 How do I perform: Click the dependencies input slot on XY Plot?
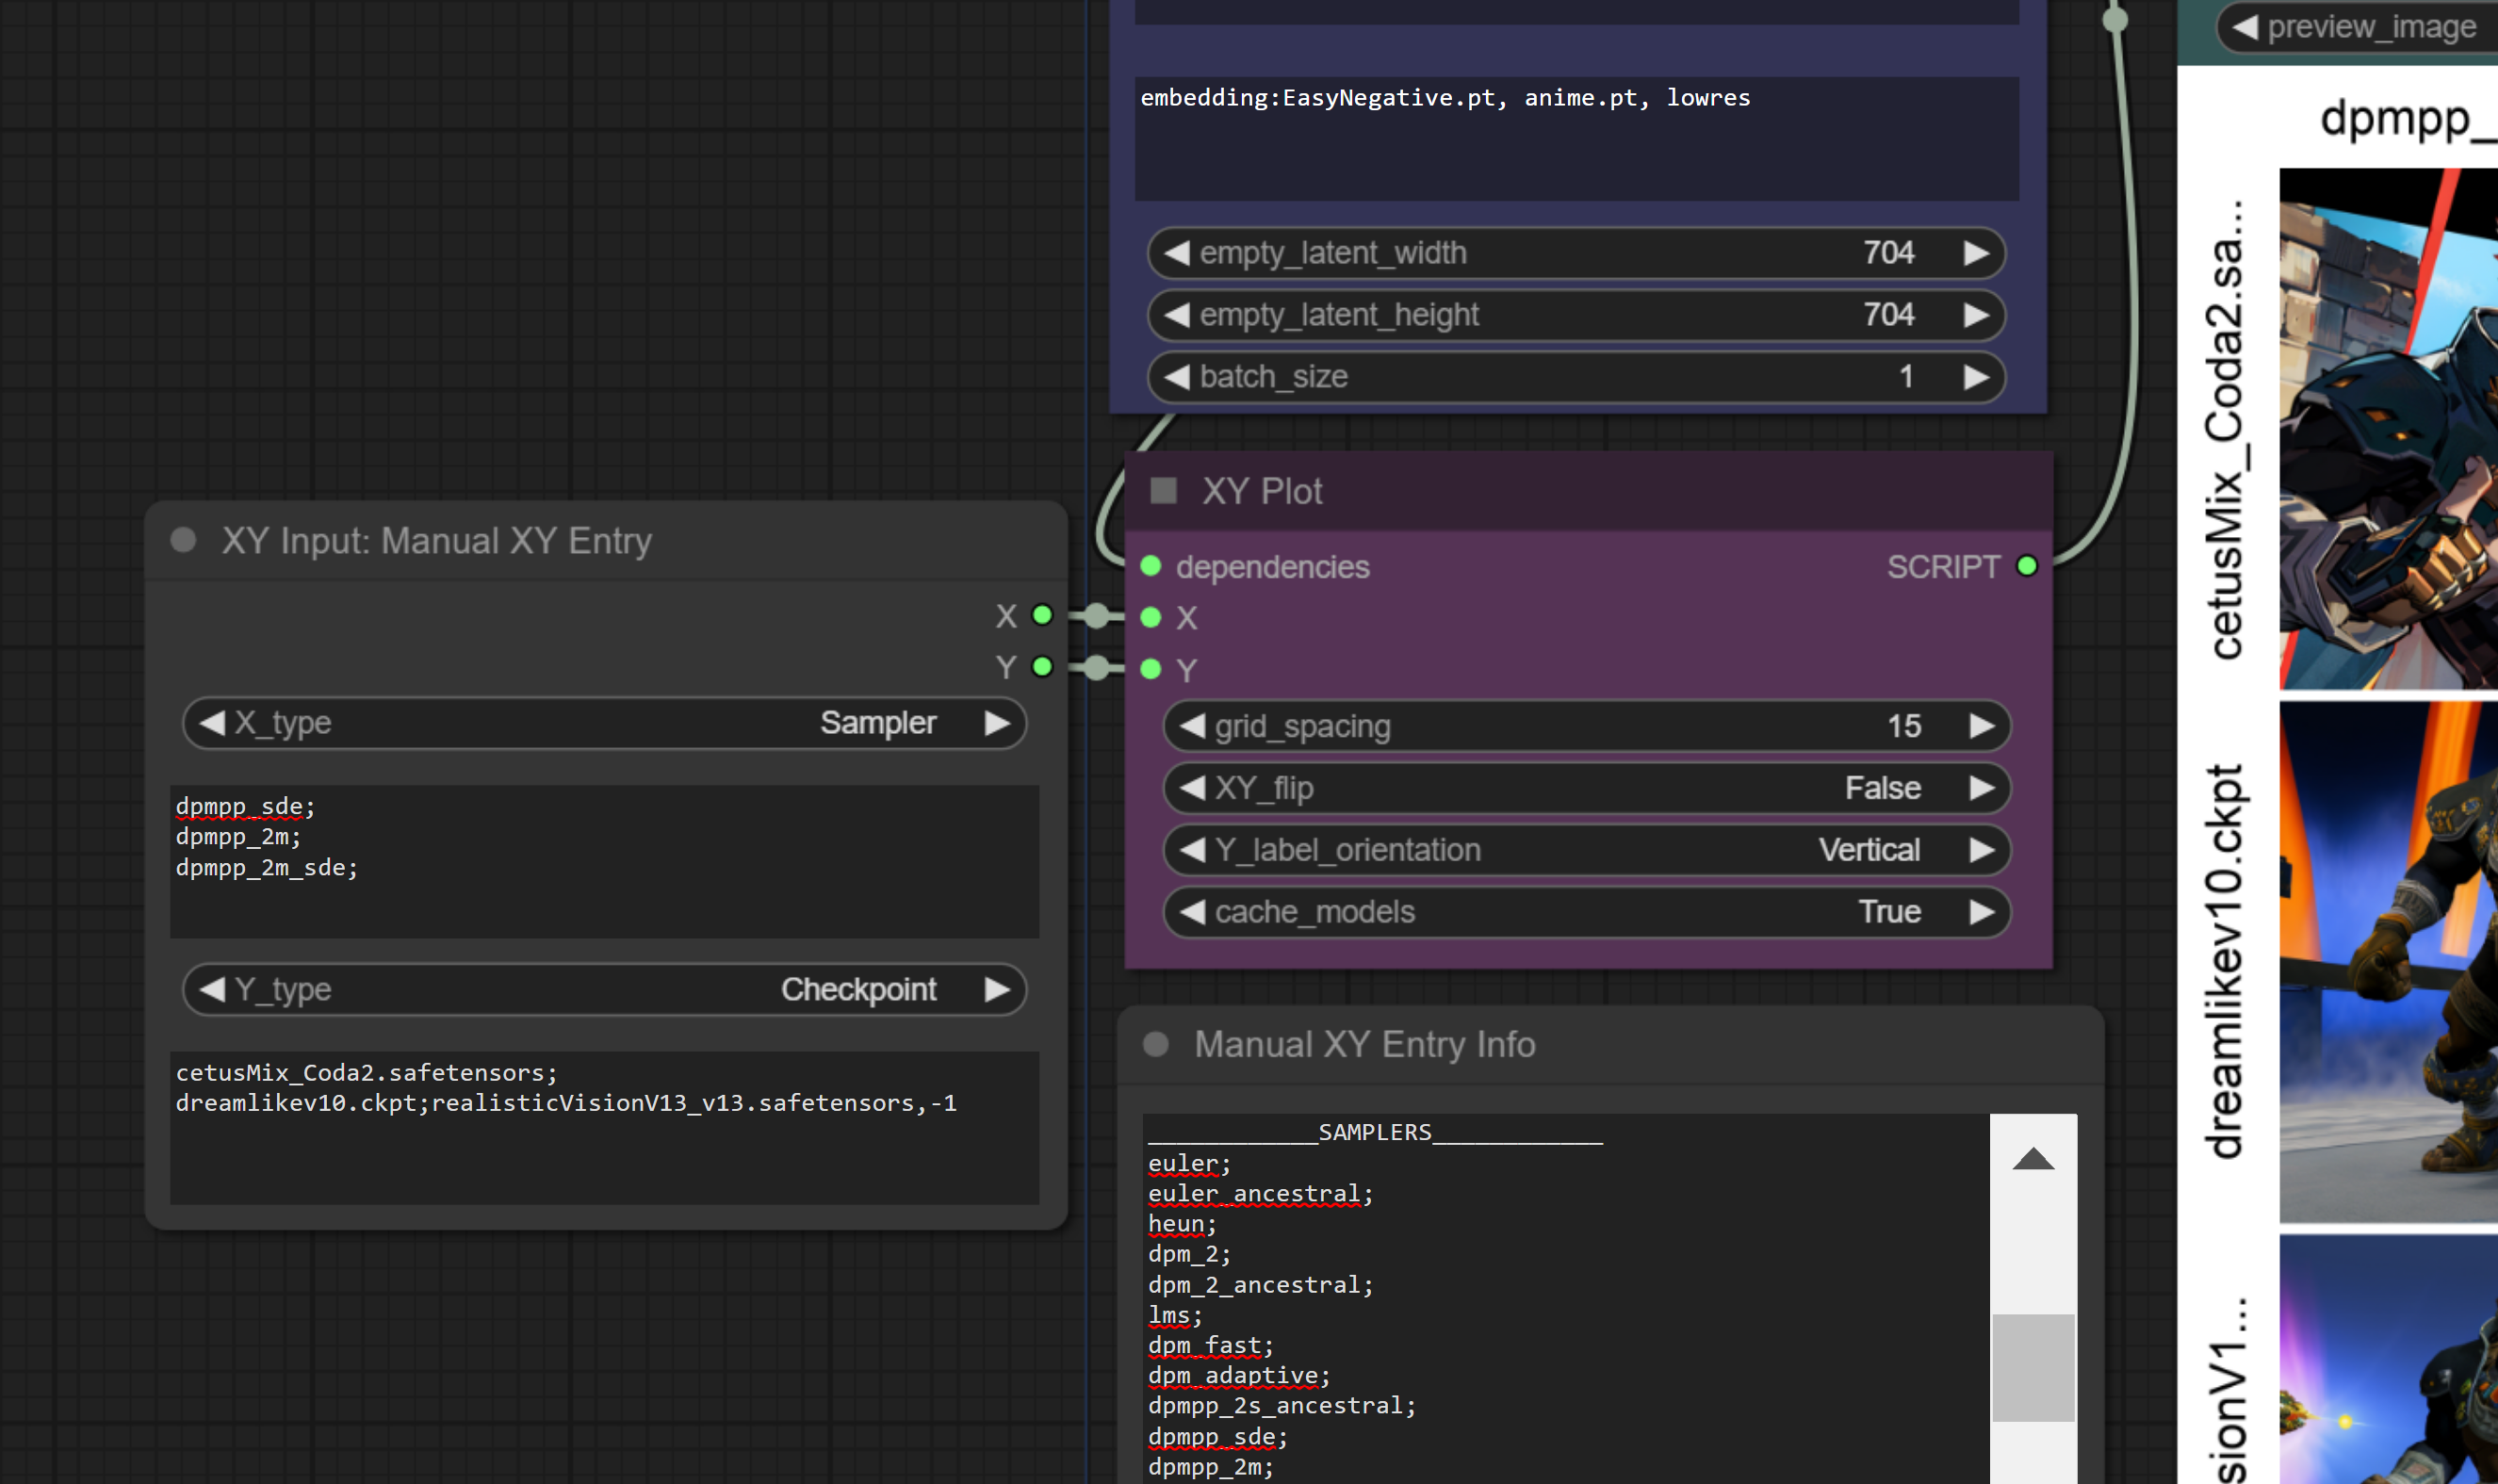pos(1150,567)
